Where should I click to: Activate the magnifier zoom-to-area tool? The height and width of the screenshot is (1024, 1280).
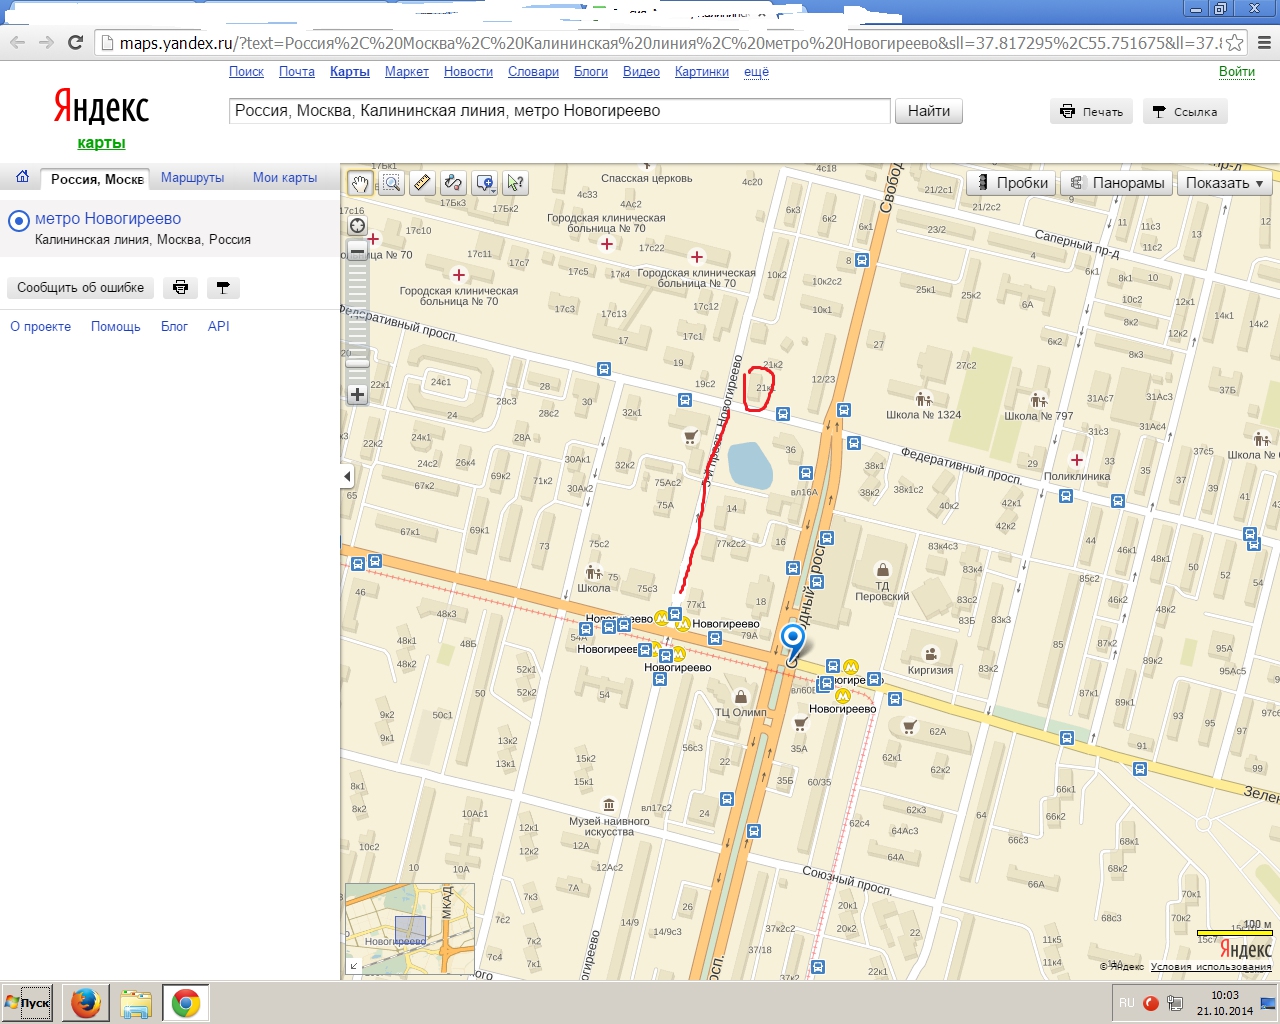tap(391, 183)
